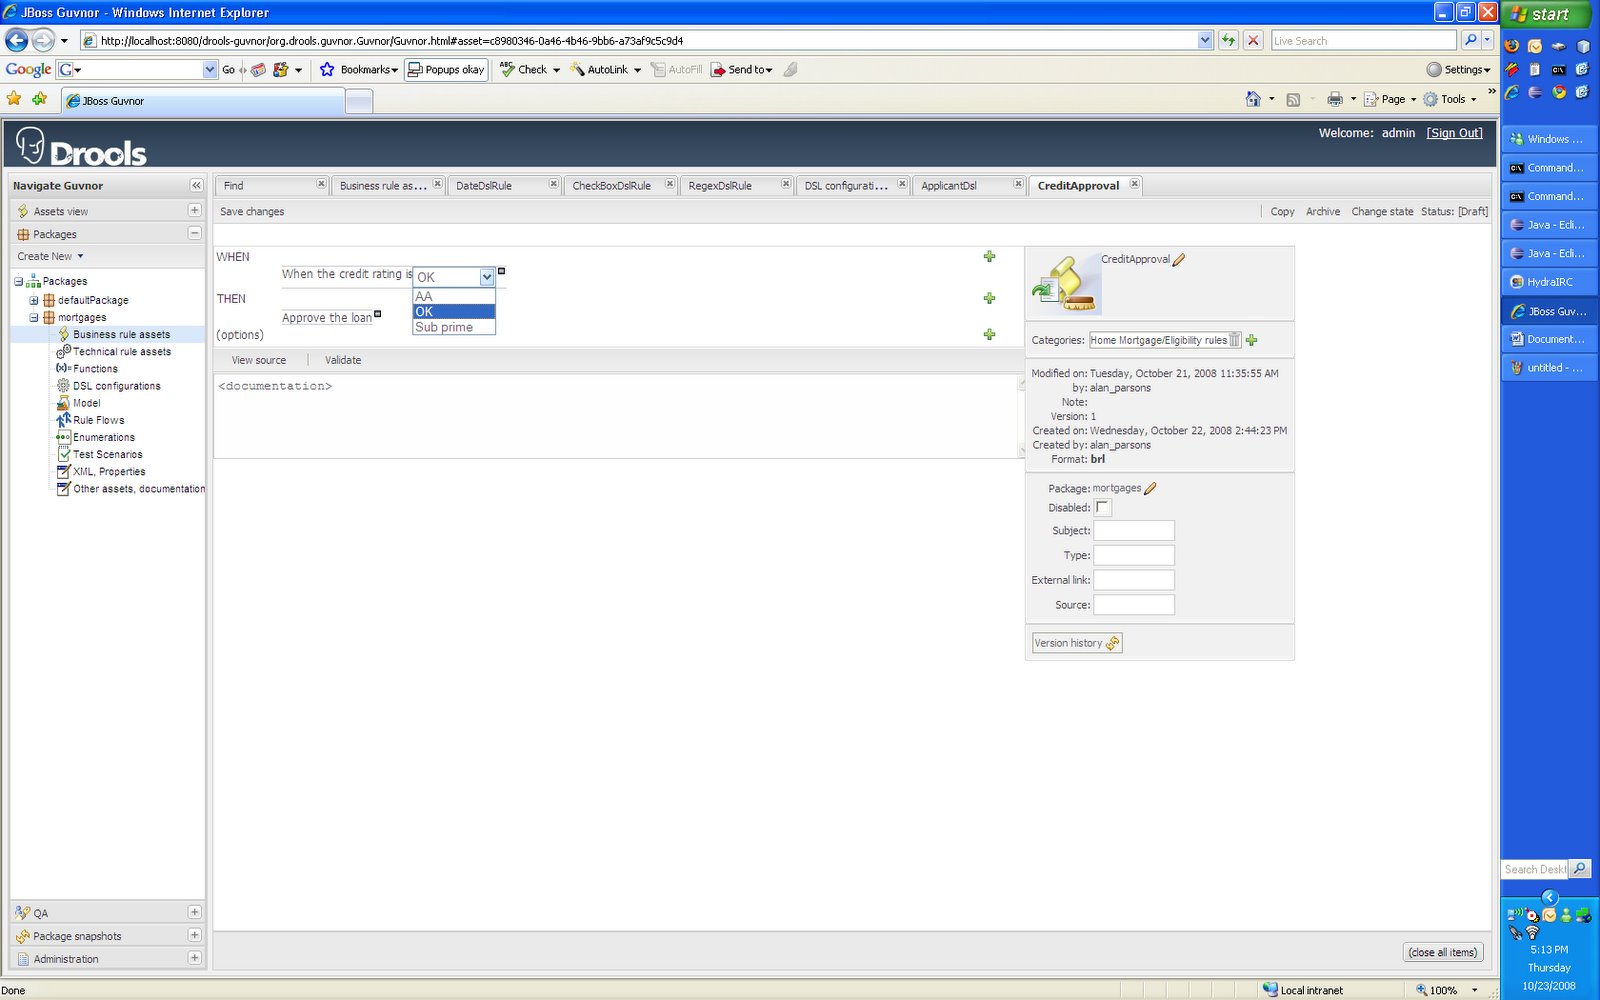The height and width of the screenshot is (1000, 1600).
Task: Close the Find tab
Action: (x=321, y=184)
